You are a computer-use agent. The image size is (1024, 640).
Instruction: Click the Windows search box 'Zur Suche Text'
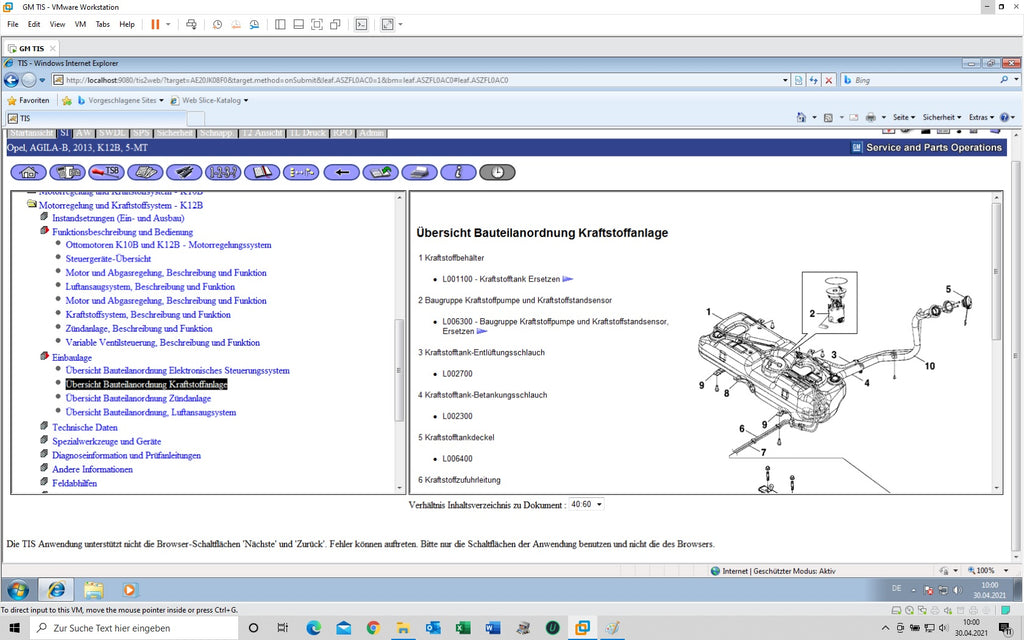click(135, 628)
